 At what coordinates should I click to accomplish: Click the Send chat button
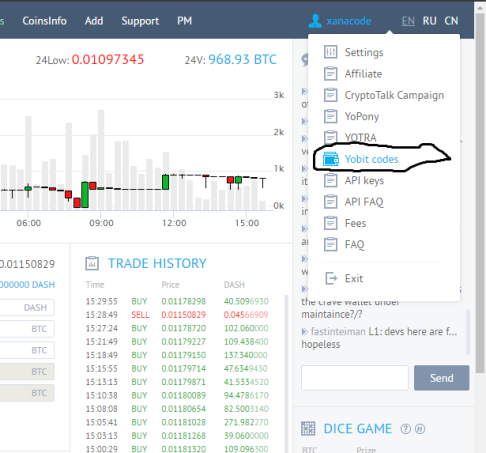(x=441, y=378)
